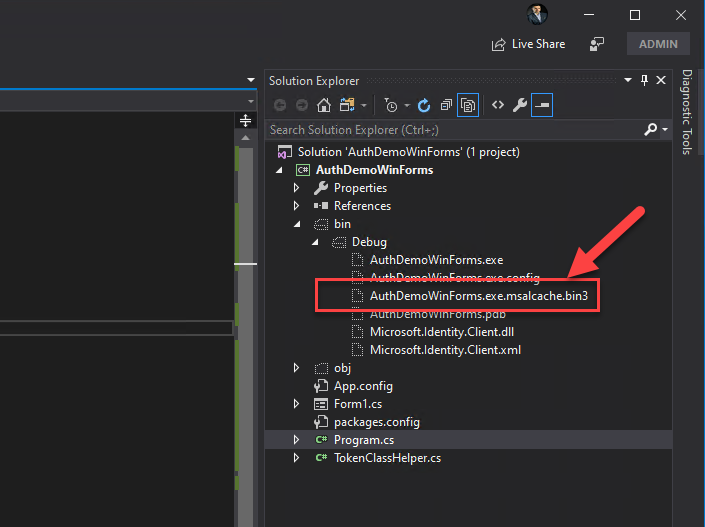Click the App.config file icon
Viewport: 705px width, 527px height.
click(x=321, y=386)
